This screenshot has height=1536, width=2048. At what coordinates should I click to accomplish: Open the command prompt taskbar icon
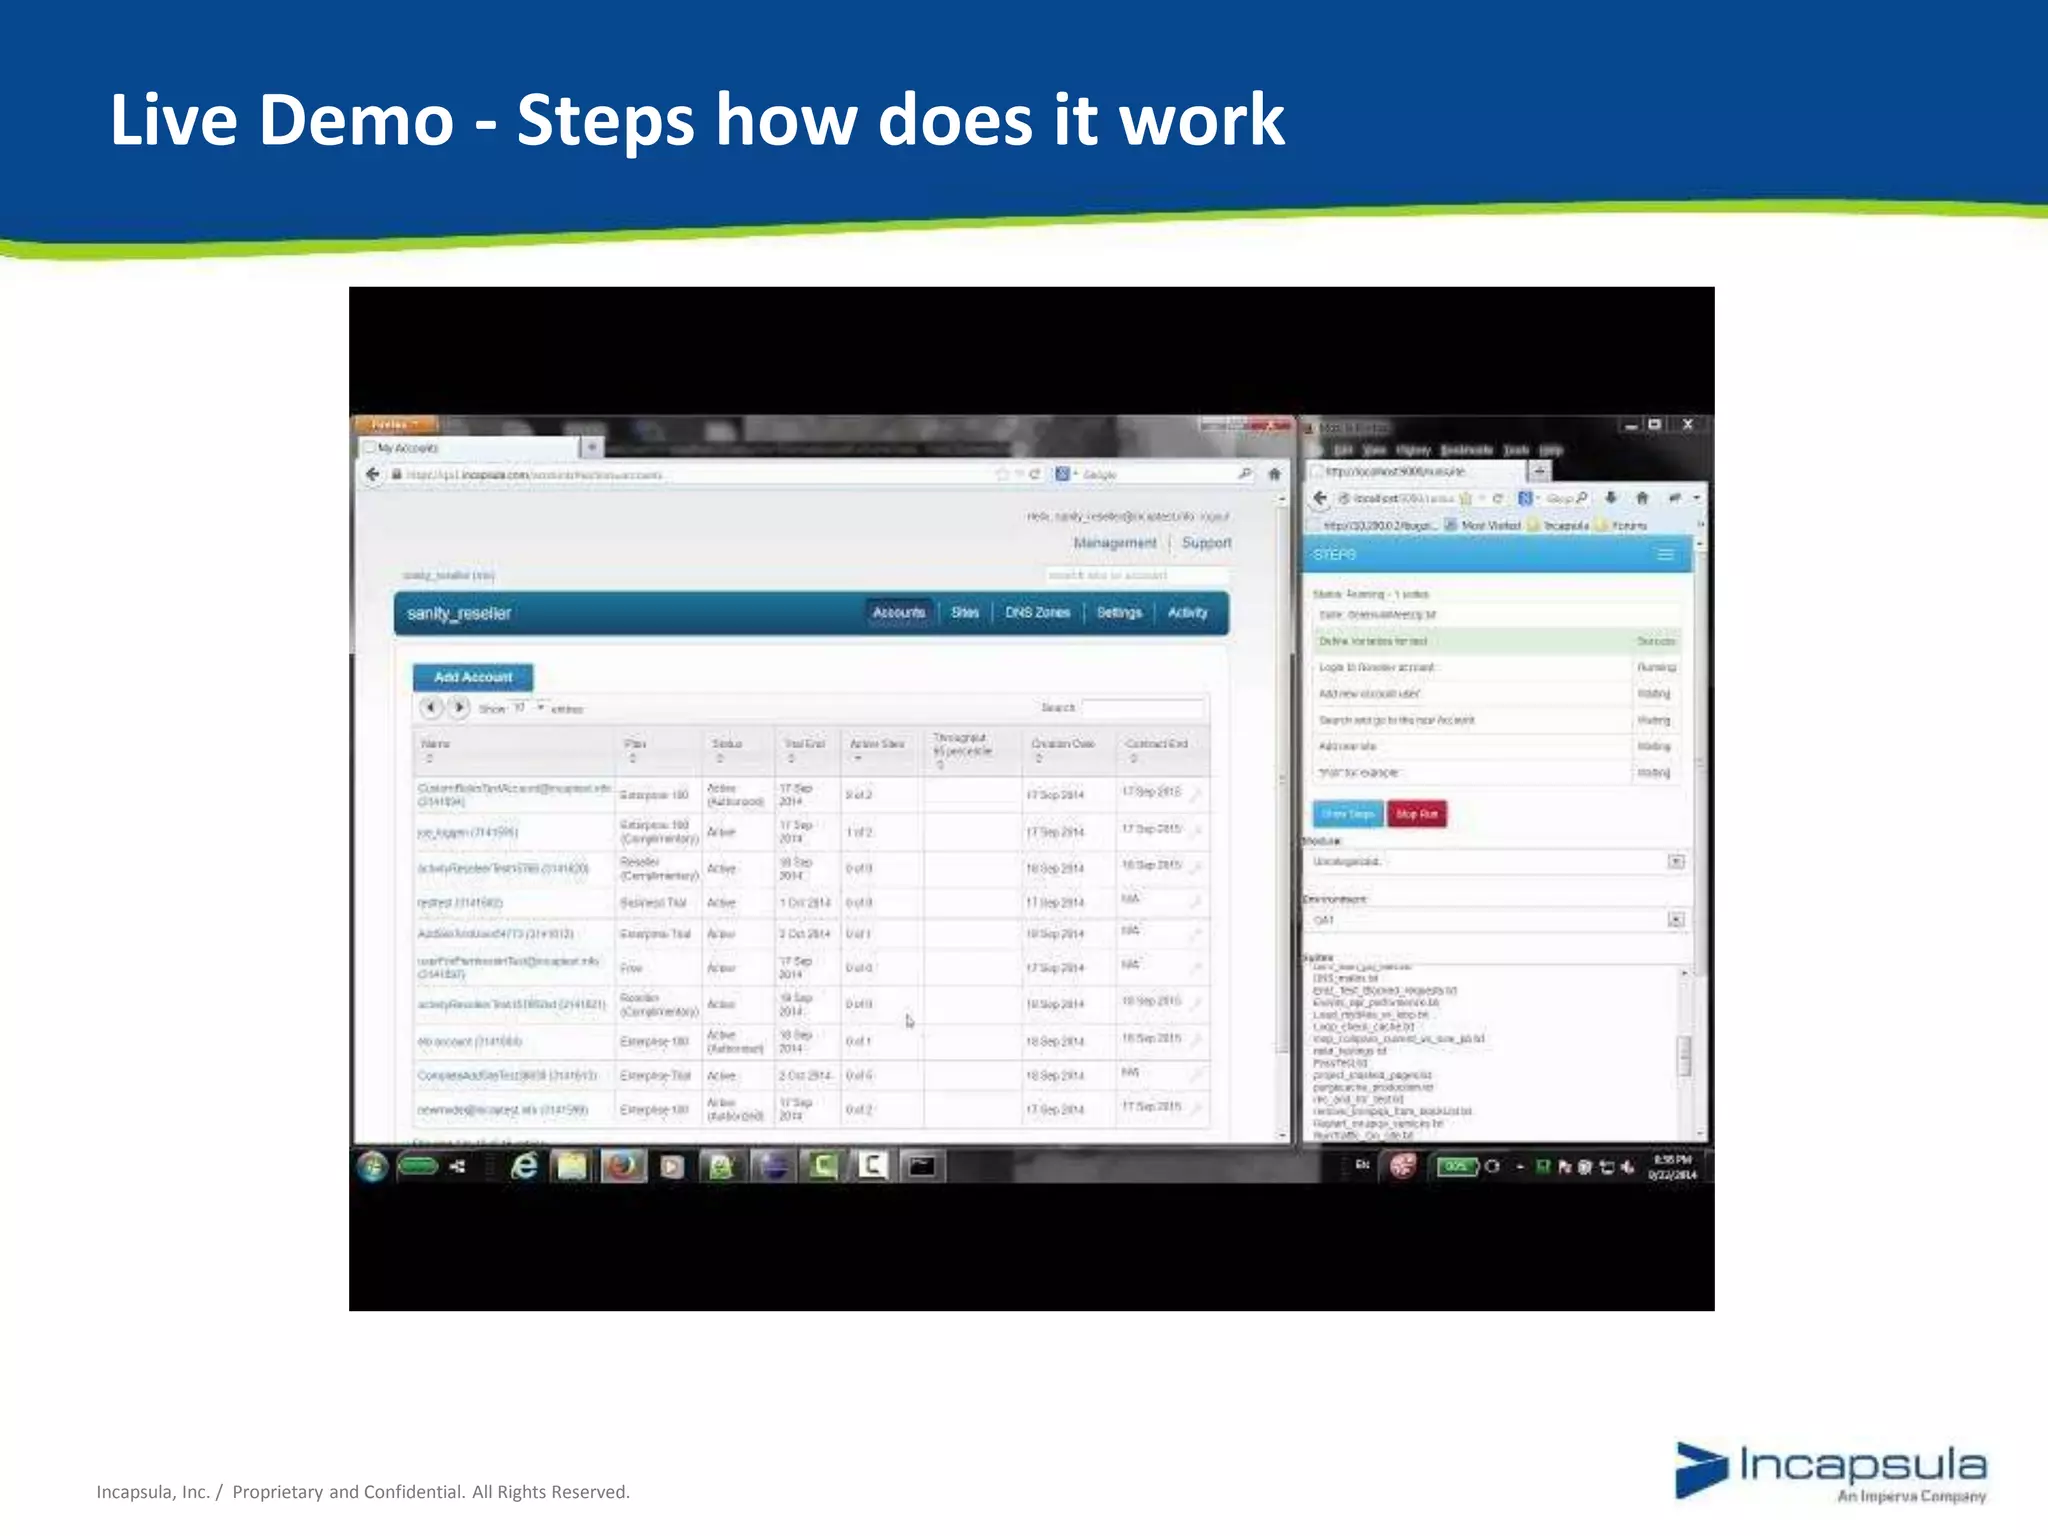point(921,1166)
